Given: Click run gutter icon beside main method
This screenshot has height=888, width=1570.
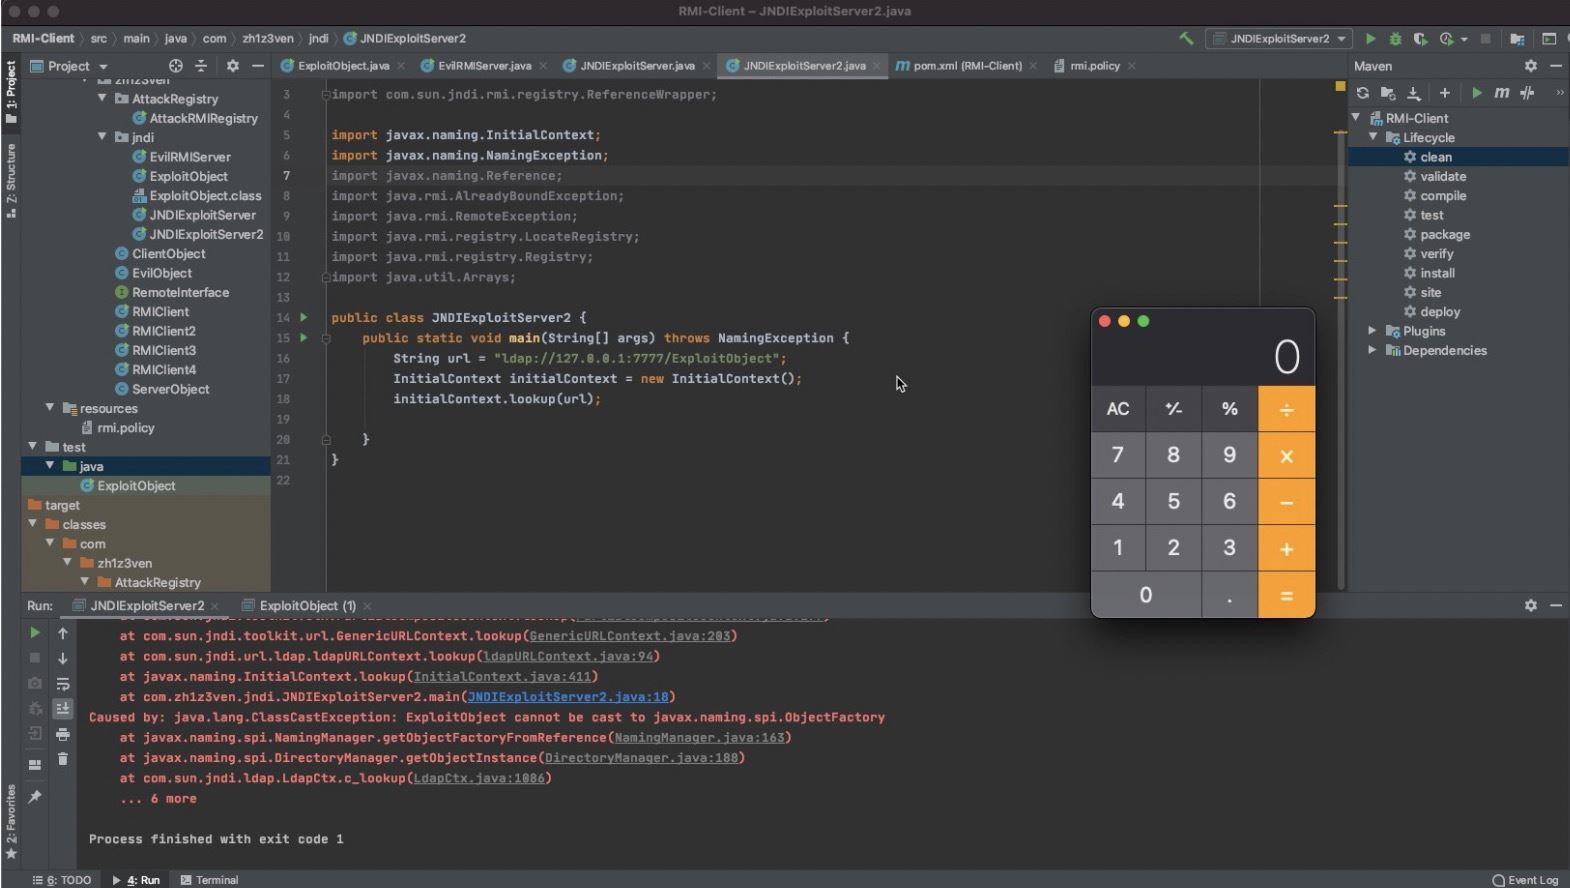Looking at the screenshot, I should tap(304, 338).
